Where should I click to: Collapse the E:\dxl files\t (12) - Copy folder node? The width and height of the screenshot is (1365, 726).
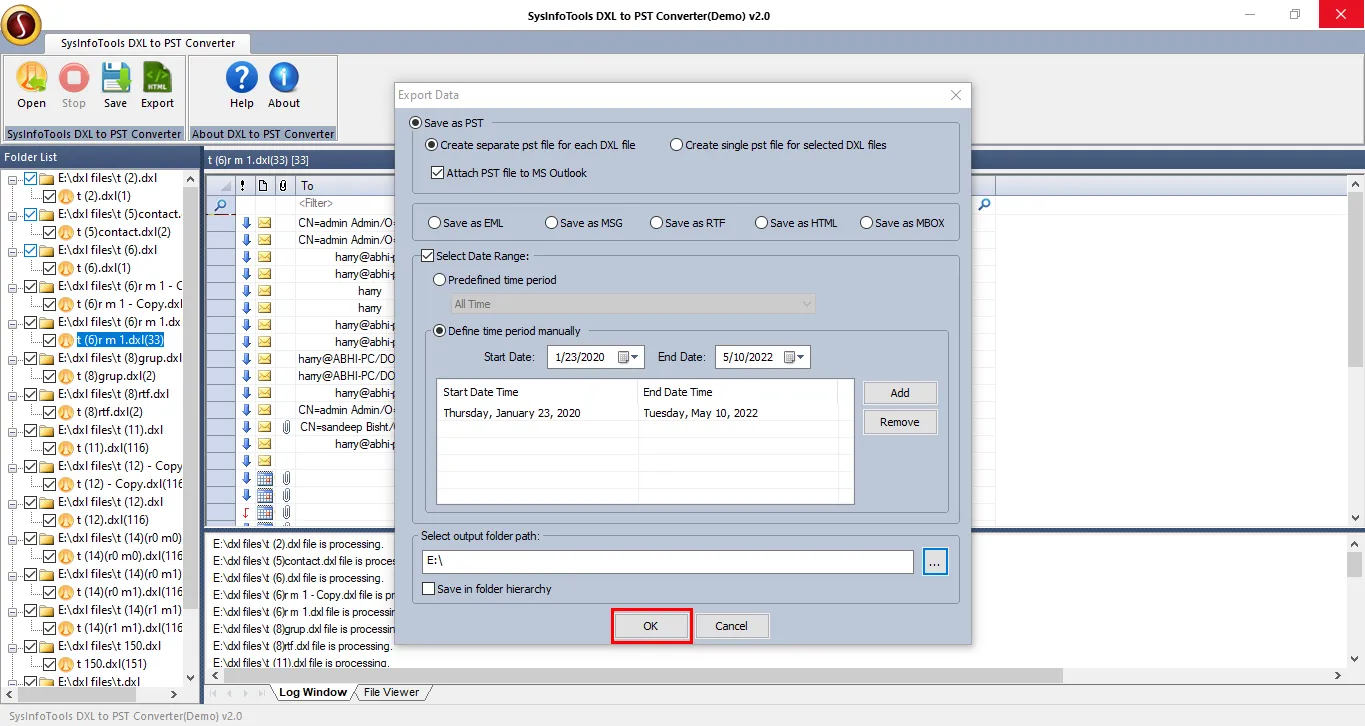point(13,466)
